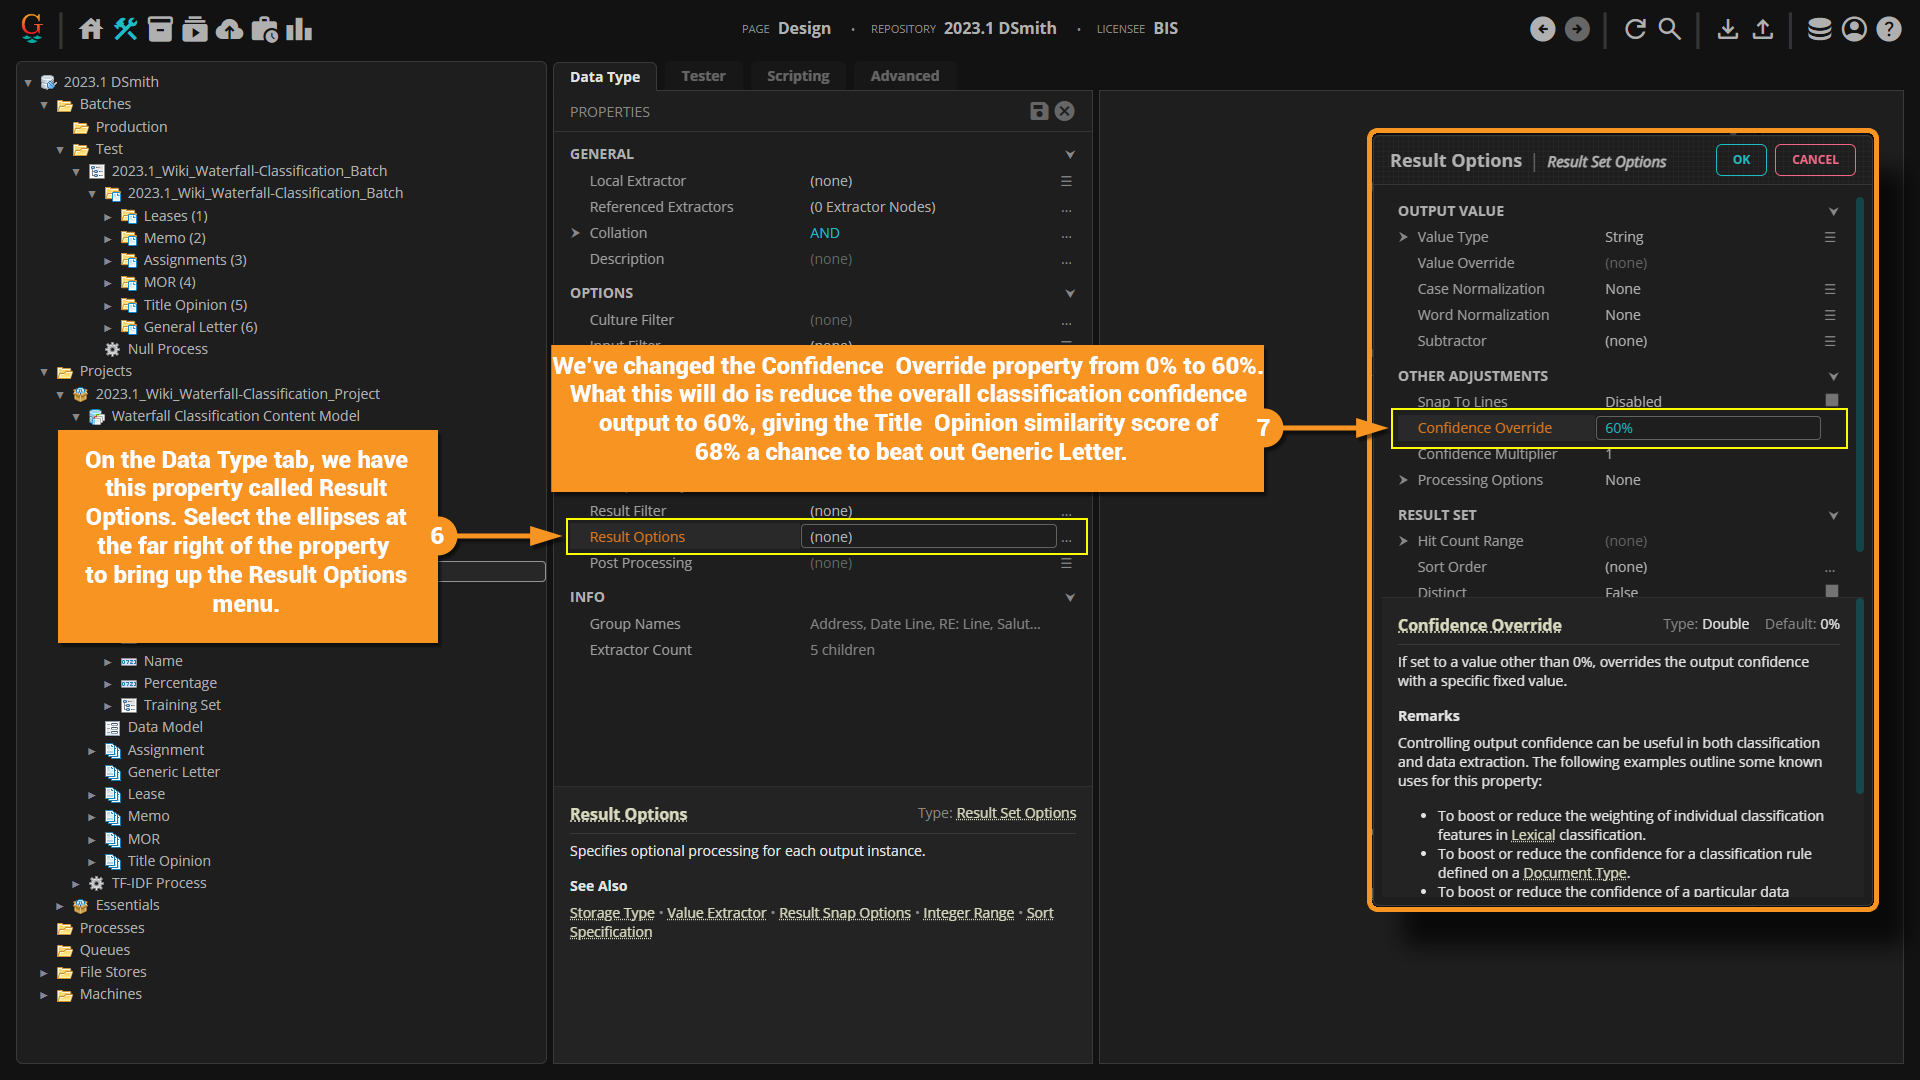This screenshot has width=1920, height=1080.
Task: Collapse the GENERAL section chevron
Action: (x=1069, y=154)
